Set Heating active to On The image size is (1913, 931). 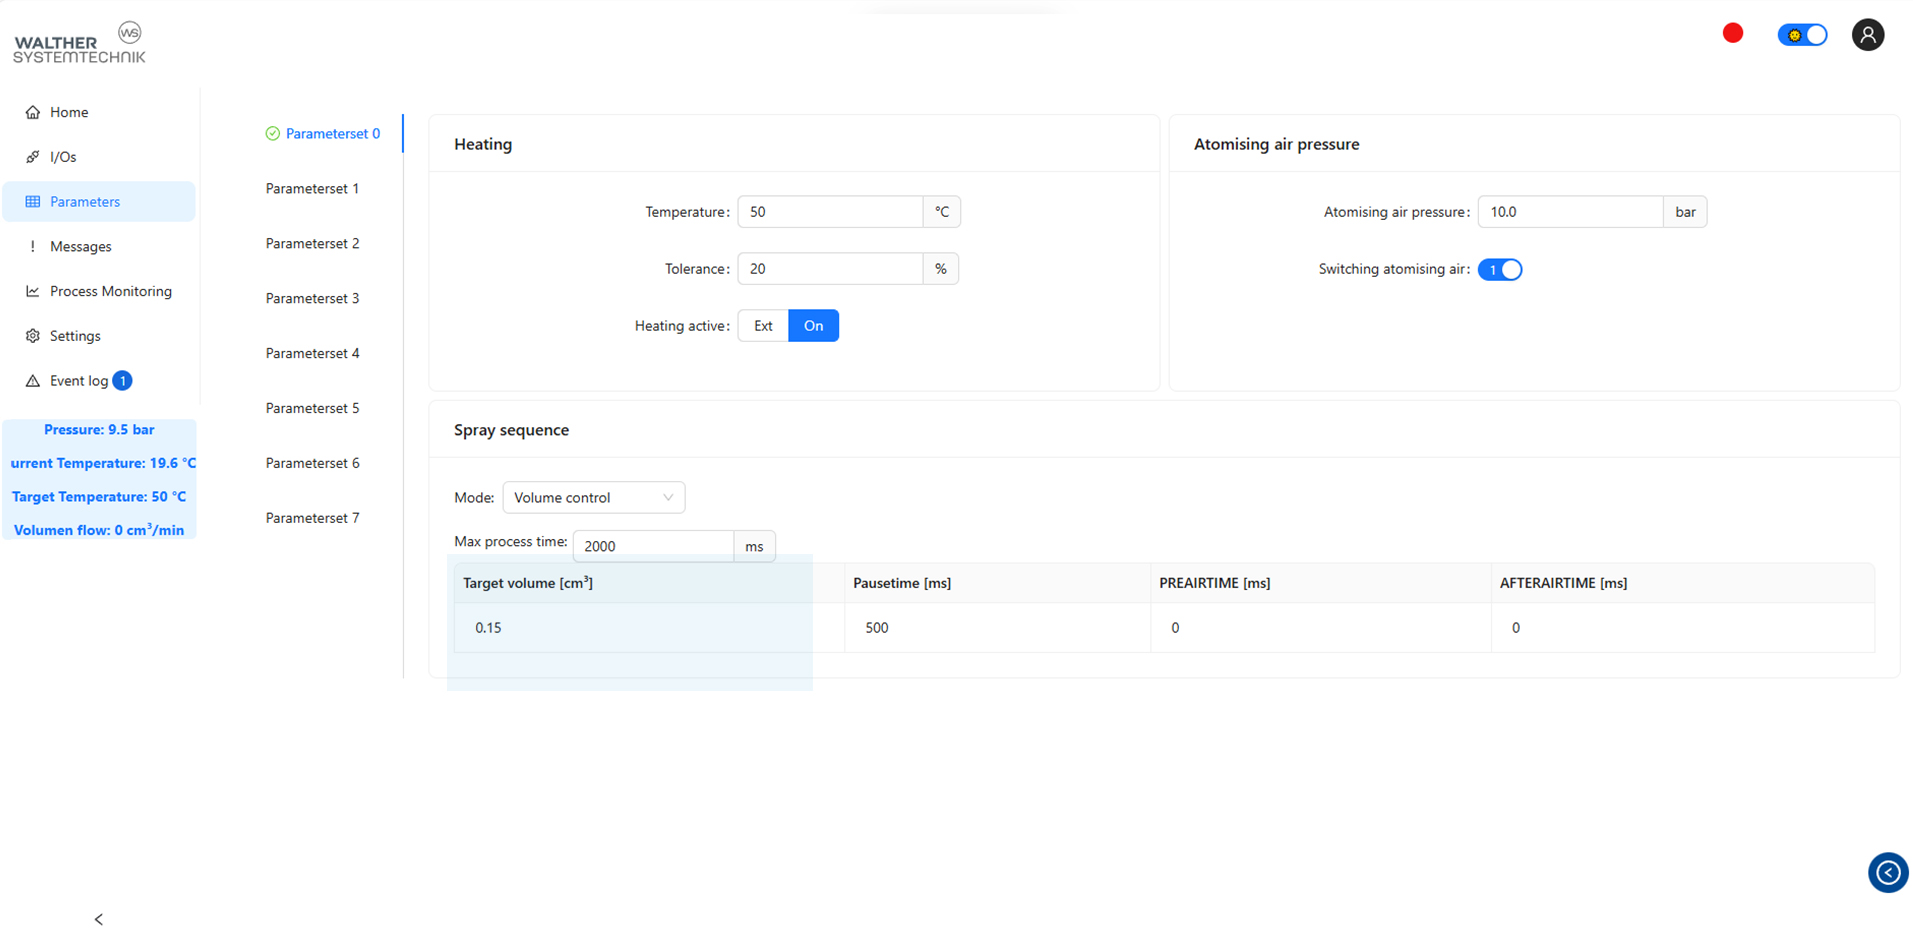tap(813, 326)
